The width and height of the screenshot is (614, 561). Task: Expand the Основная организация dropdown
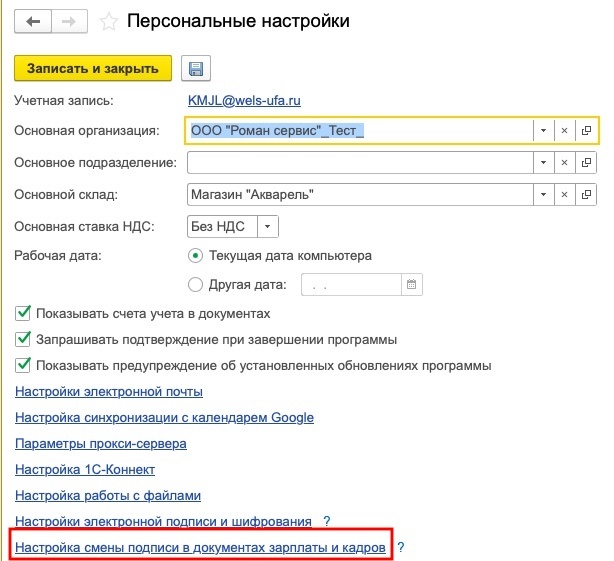click(x=544, y=130)
